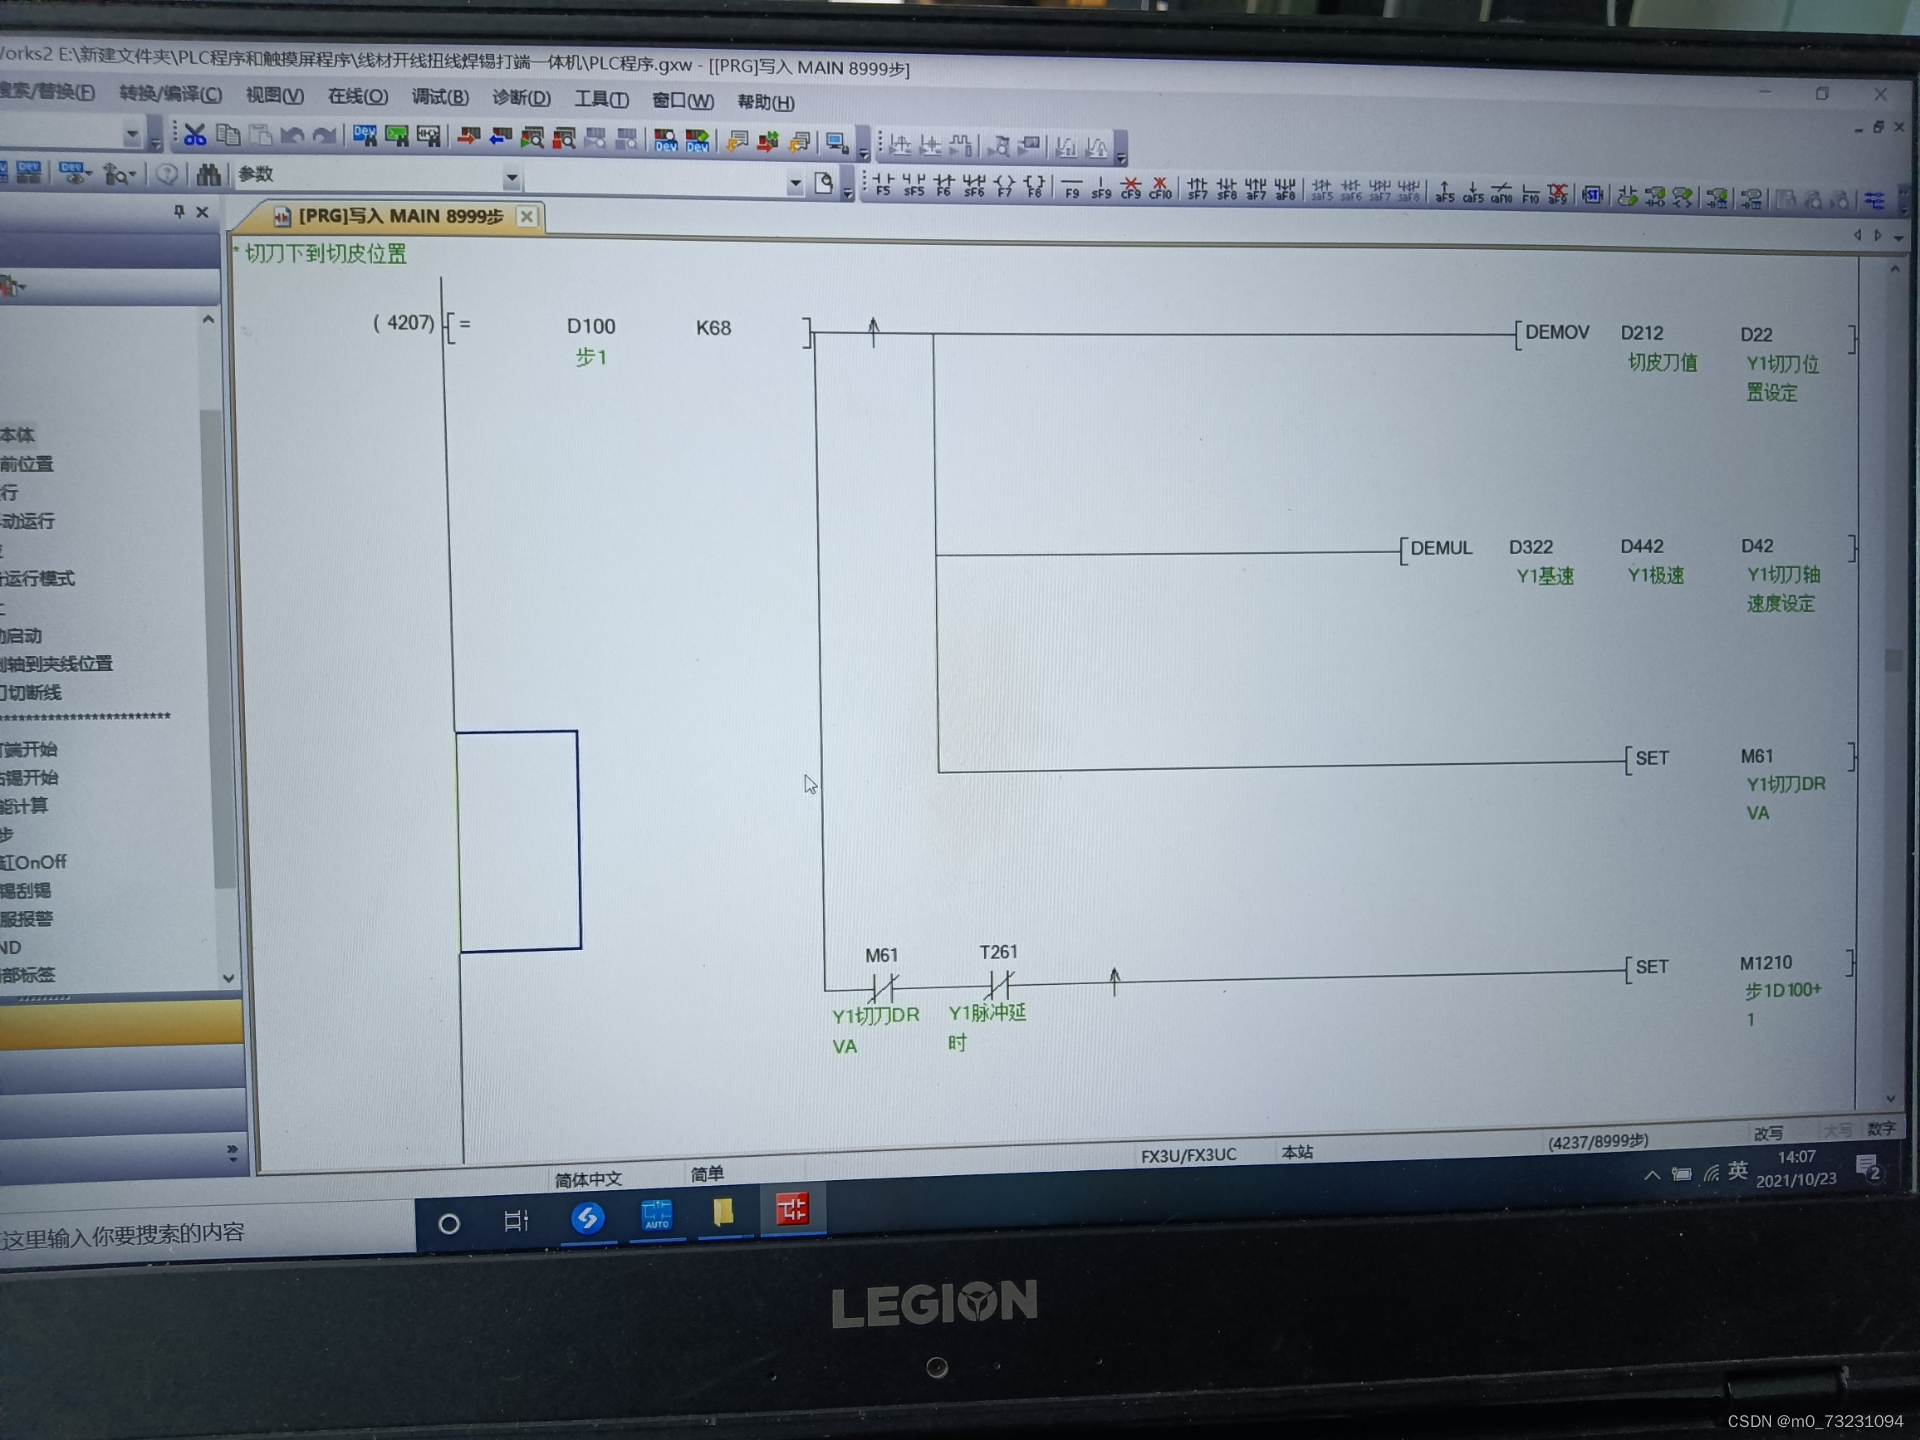Draw horizontal line with F9 icon
The height and width of the screenshot is (1440, 1920).
(1072, 188)
